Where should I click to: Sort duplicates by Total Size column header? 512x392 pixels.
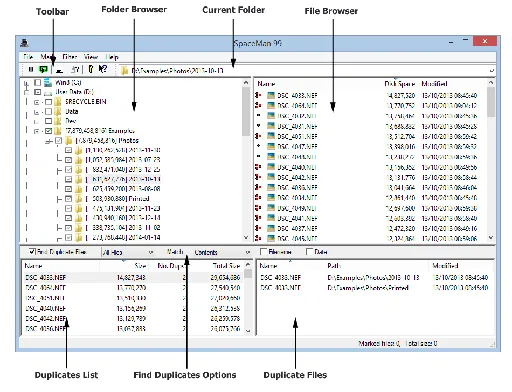(226, 266)
